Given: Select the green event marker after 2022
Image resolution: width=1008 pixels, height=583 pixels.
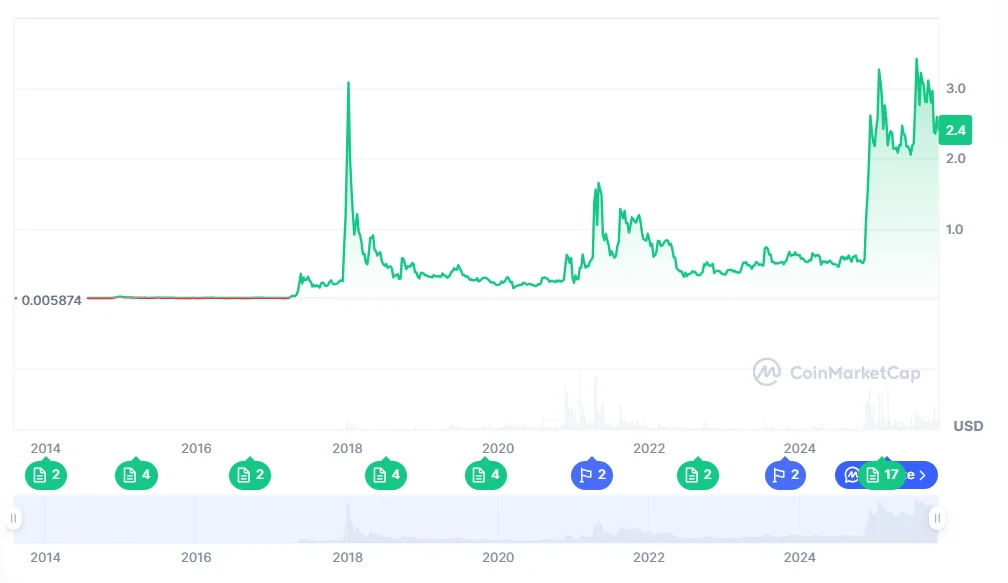Looking at the screenshot, I should pos(698,475).
